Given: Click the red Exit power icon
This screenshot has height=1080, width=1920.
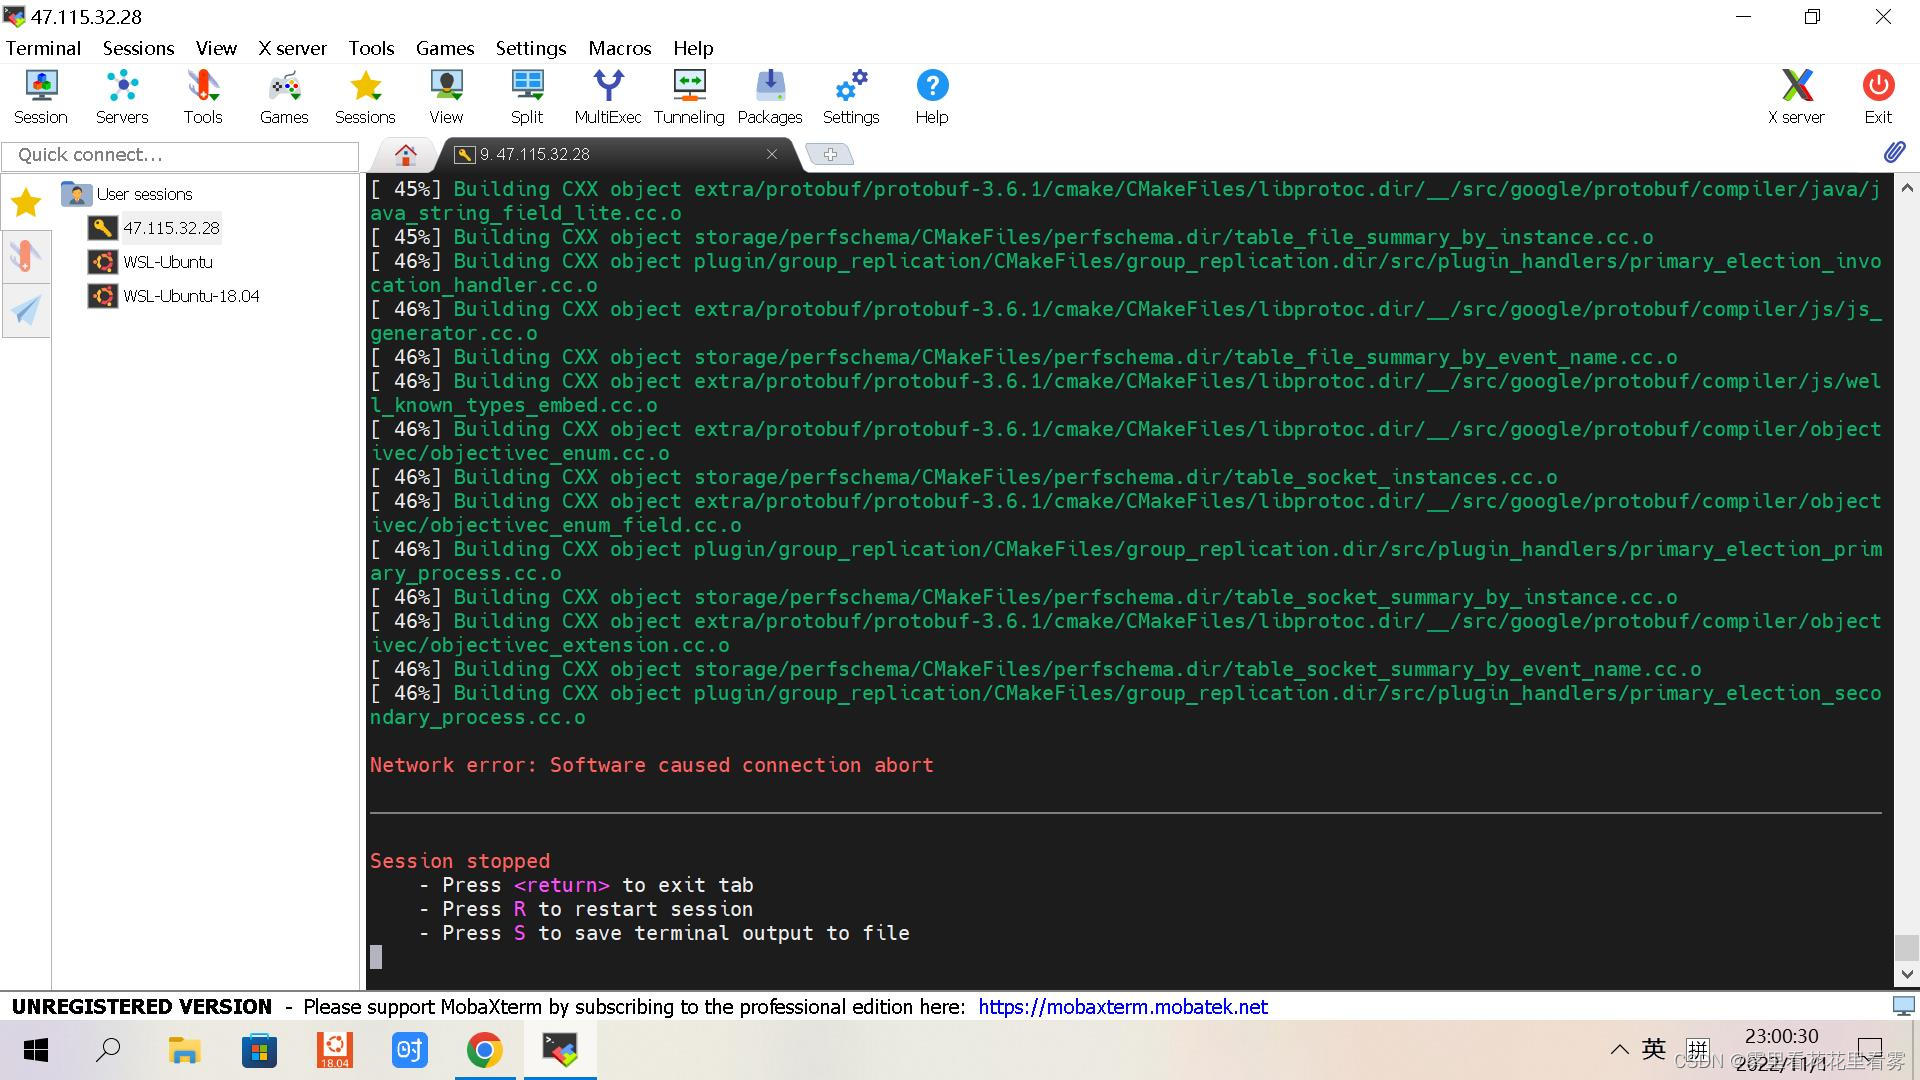Looking at the screenshot, I should coord(1878,97).
